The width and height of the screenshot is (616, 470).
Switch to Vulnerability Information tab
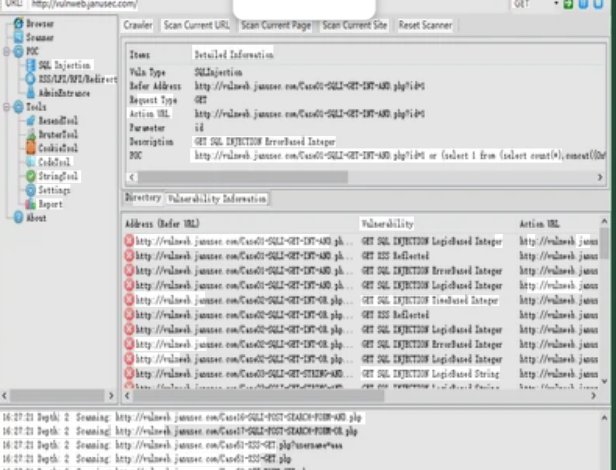pos(217,199)
